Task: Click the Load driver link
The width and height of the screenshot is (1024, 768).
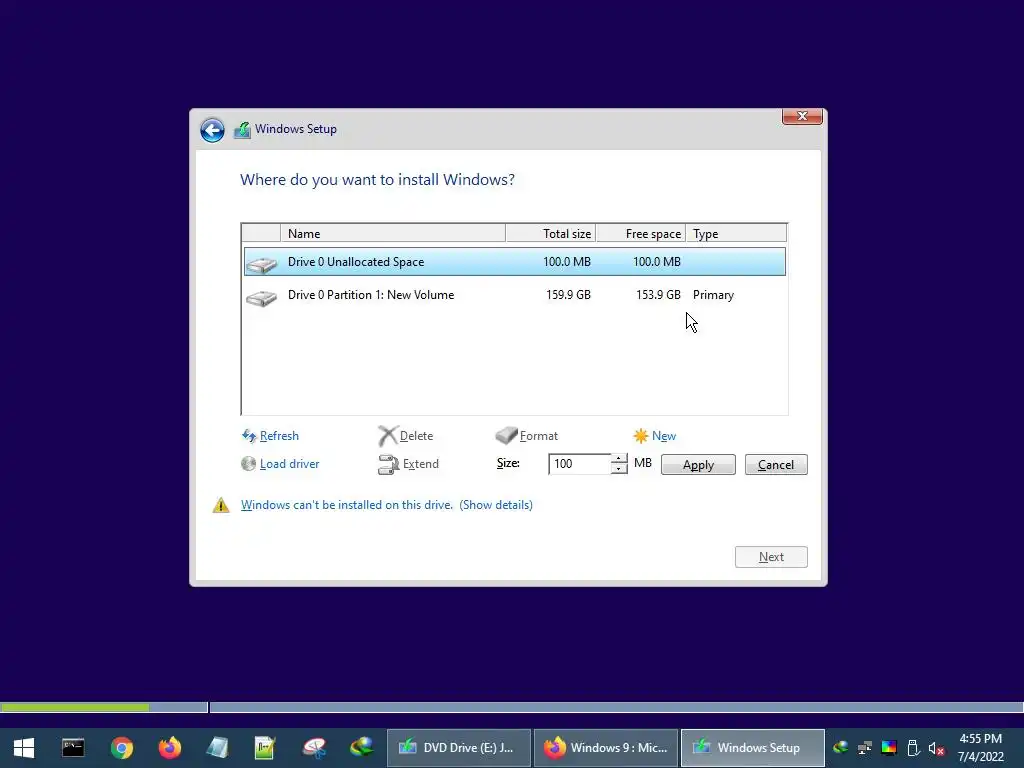Action: 289,464
